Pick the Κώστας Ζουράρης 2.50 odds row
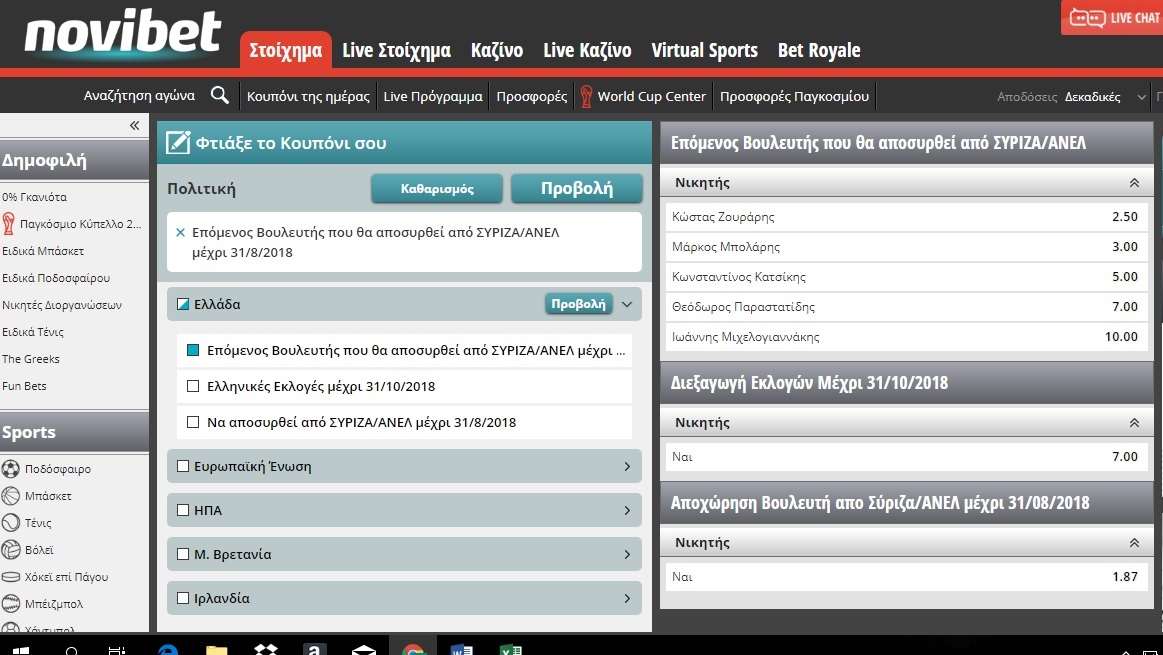Screen dimensions: 1163x655 pyautogui.click(x=905, y=217)
